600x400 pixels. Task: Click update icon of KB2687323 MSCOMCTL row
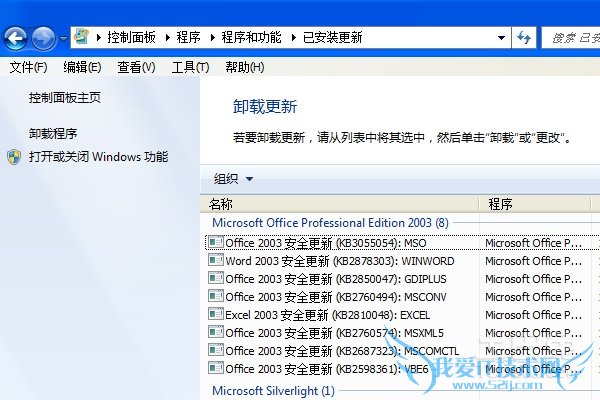coord(216,350)
